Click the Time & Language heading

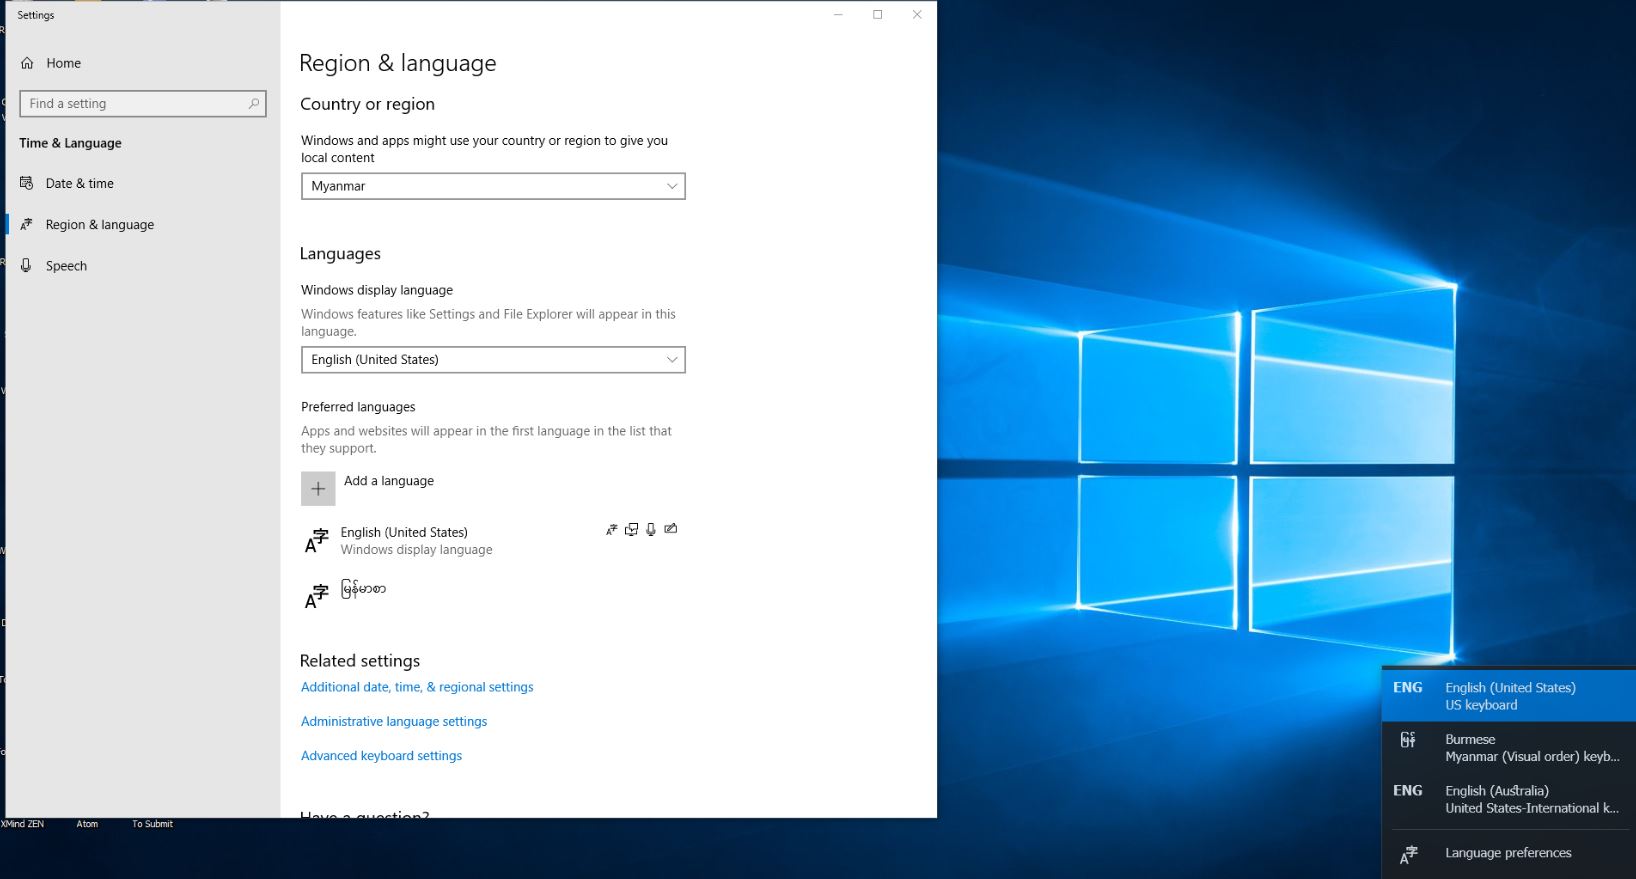tap(70, 143)
